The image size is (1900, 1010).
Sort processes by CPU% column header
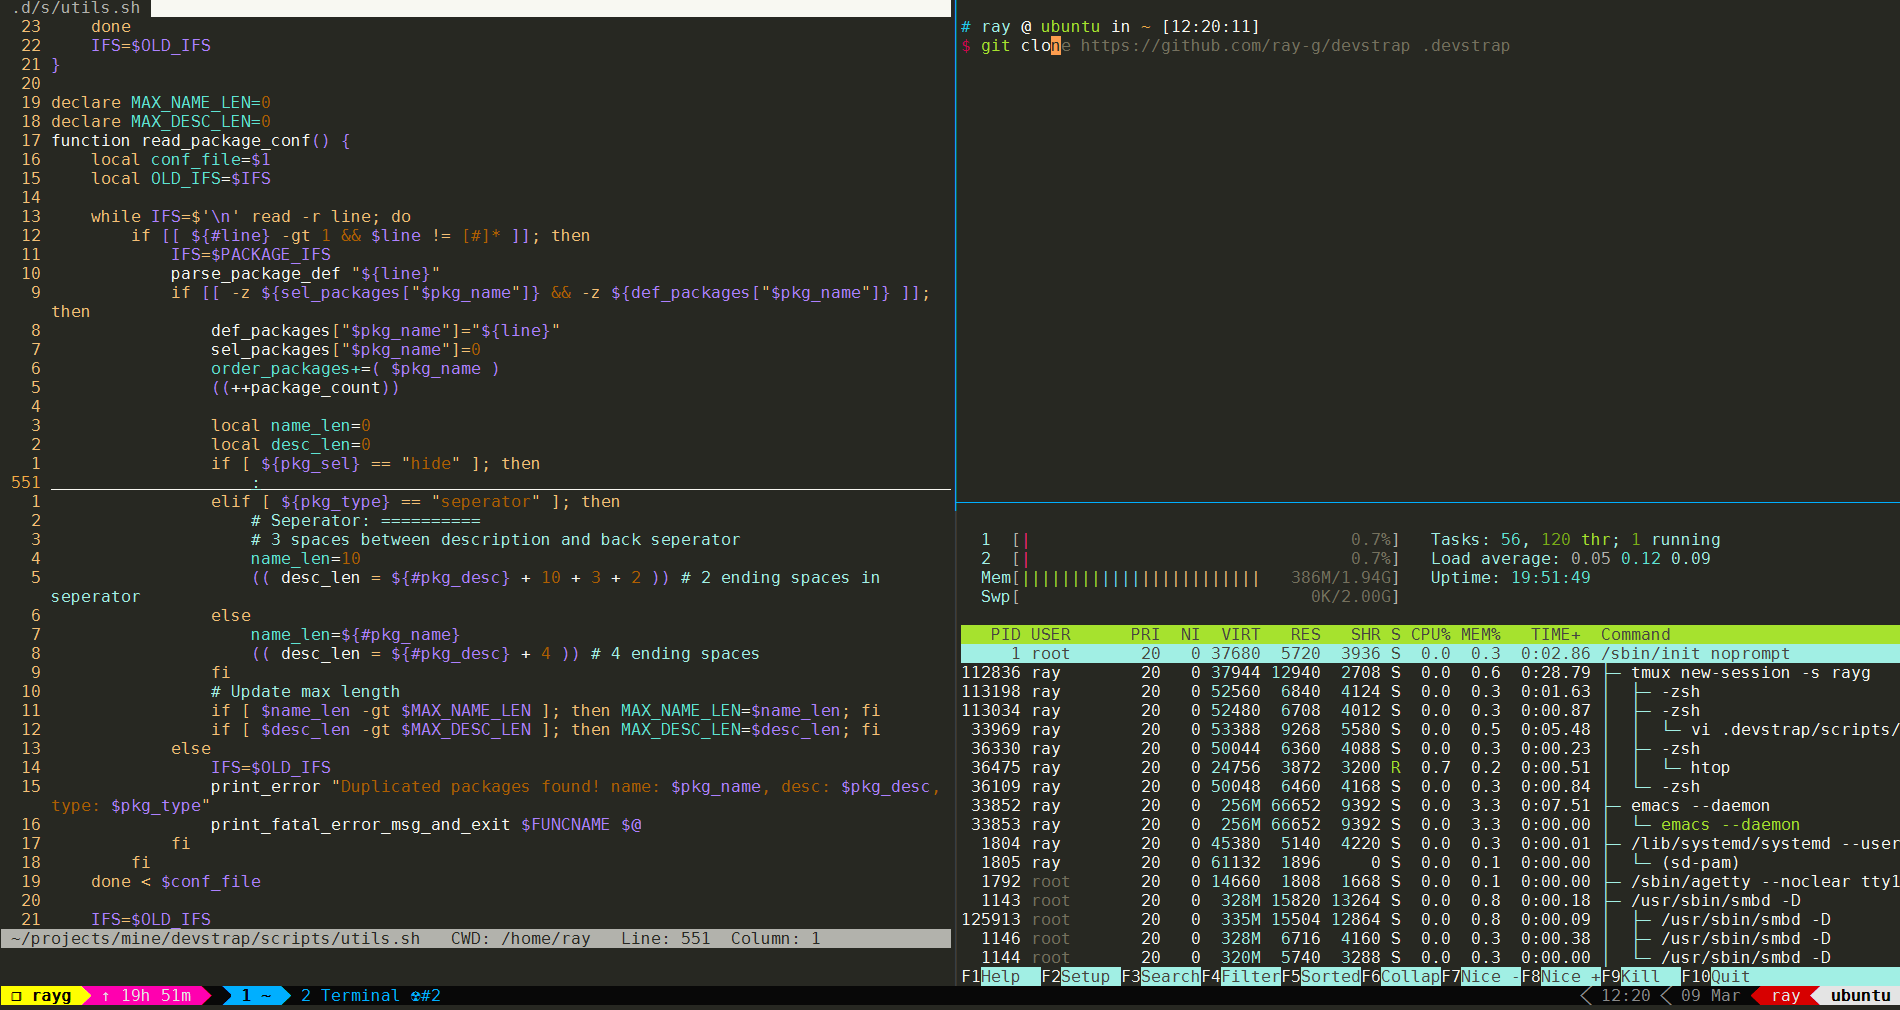pyautogui.click(x=1430, y=635)
